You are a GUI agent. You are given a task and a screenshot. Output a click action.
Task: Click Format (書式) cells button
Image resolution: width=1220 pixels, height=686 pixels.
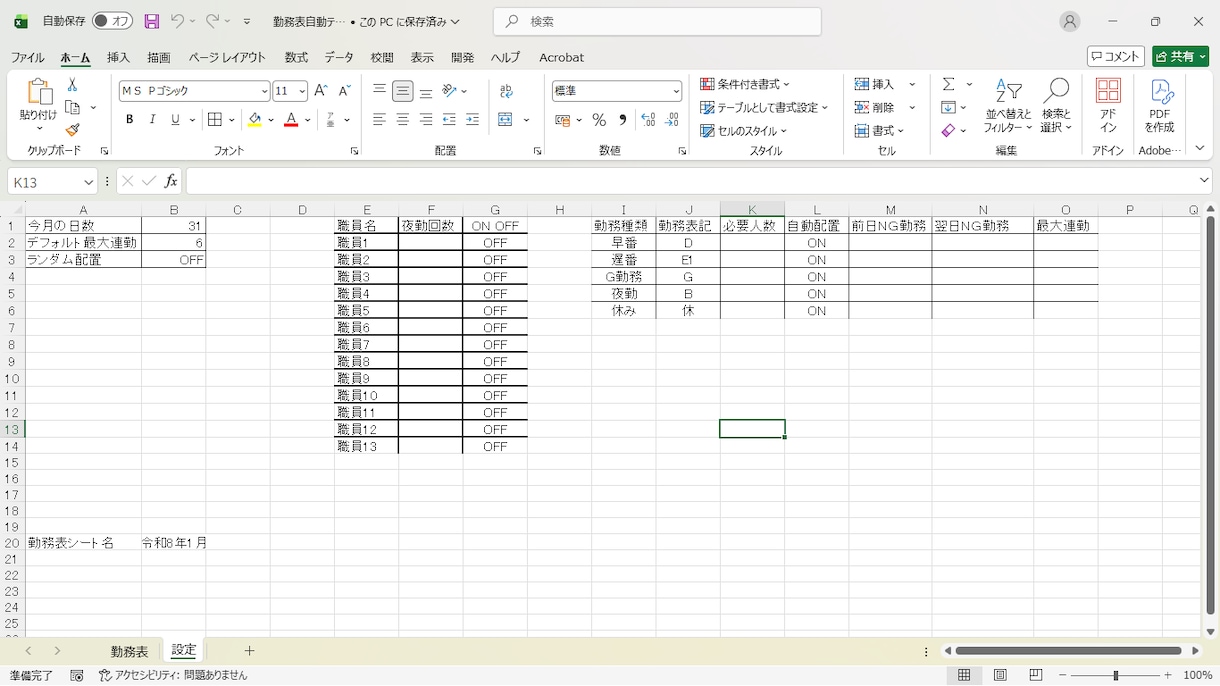tap(879, 131)
